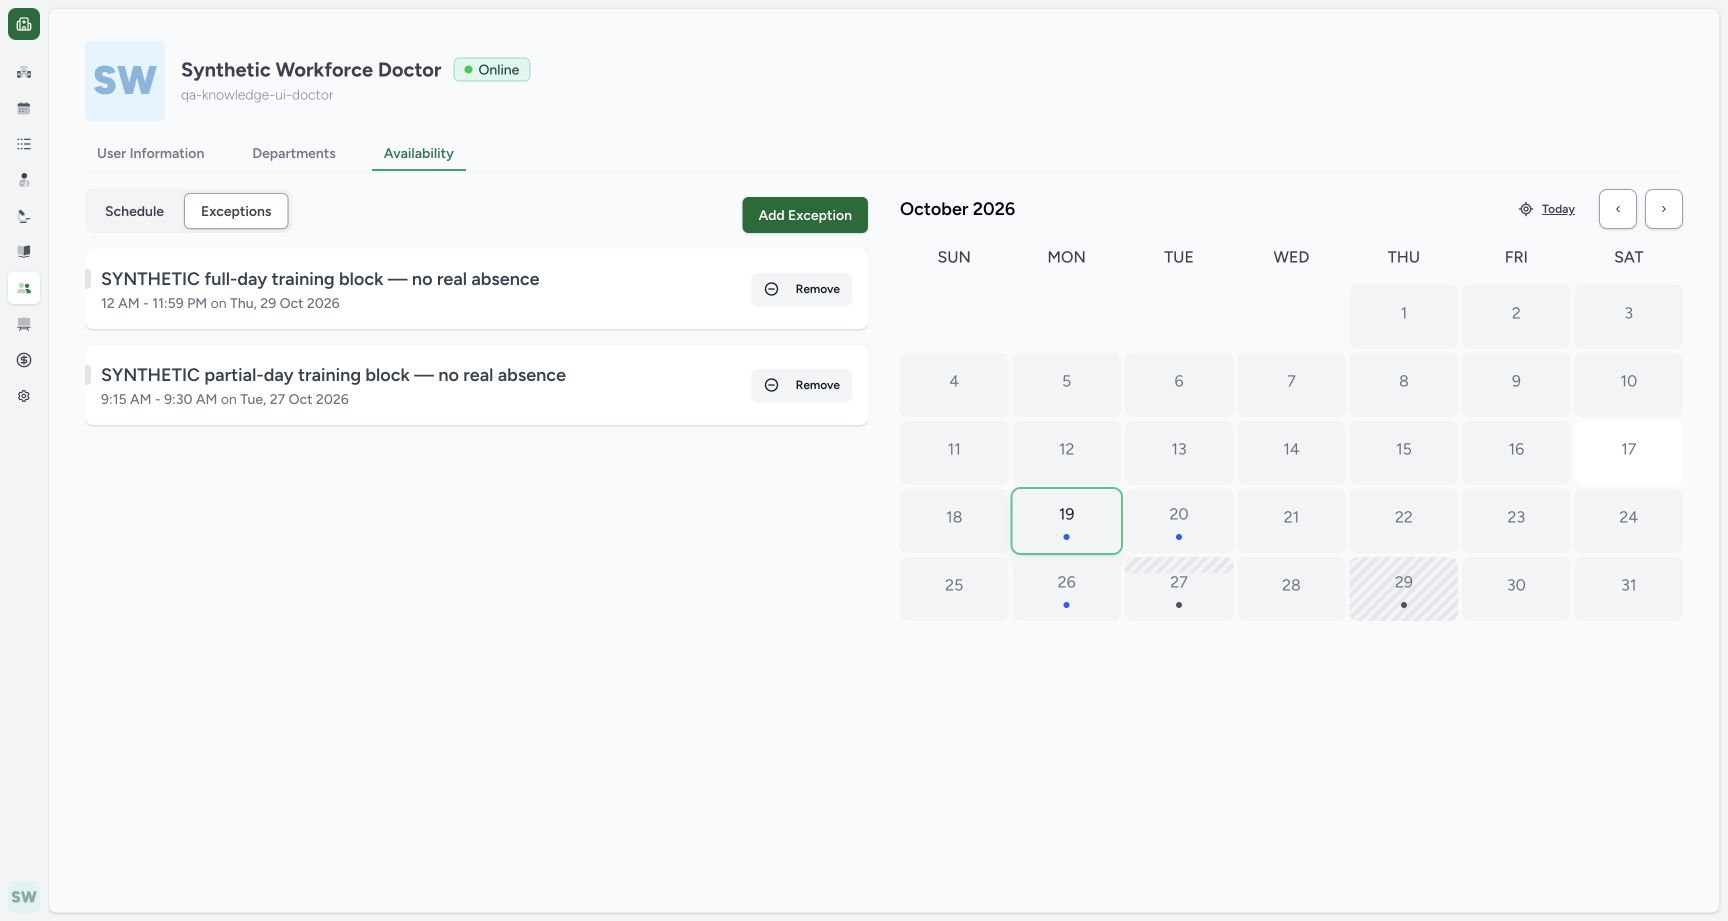Go to next month with right chevron
Image resolution: width=1728 pixels, height=921 pixels.
pyautogui.click(x=1664, y=209)
